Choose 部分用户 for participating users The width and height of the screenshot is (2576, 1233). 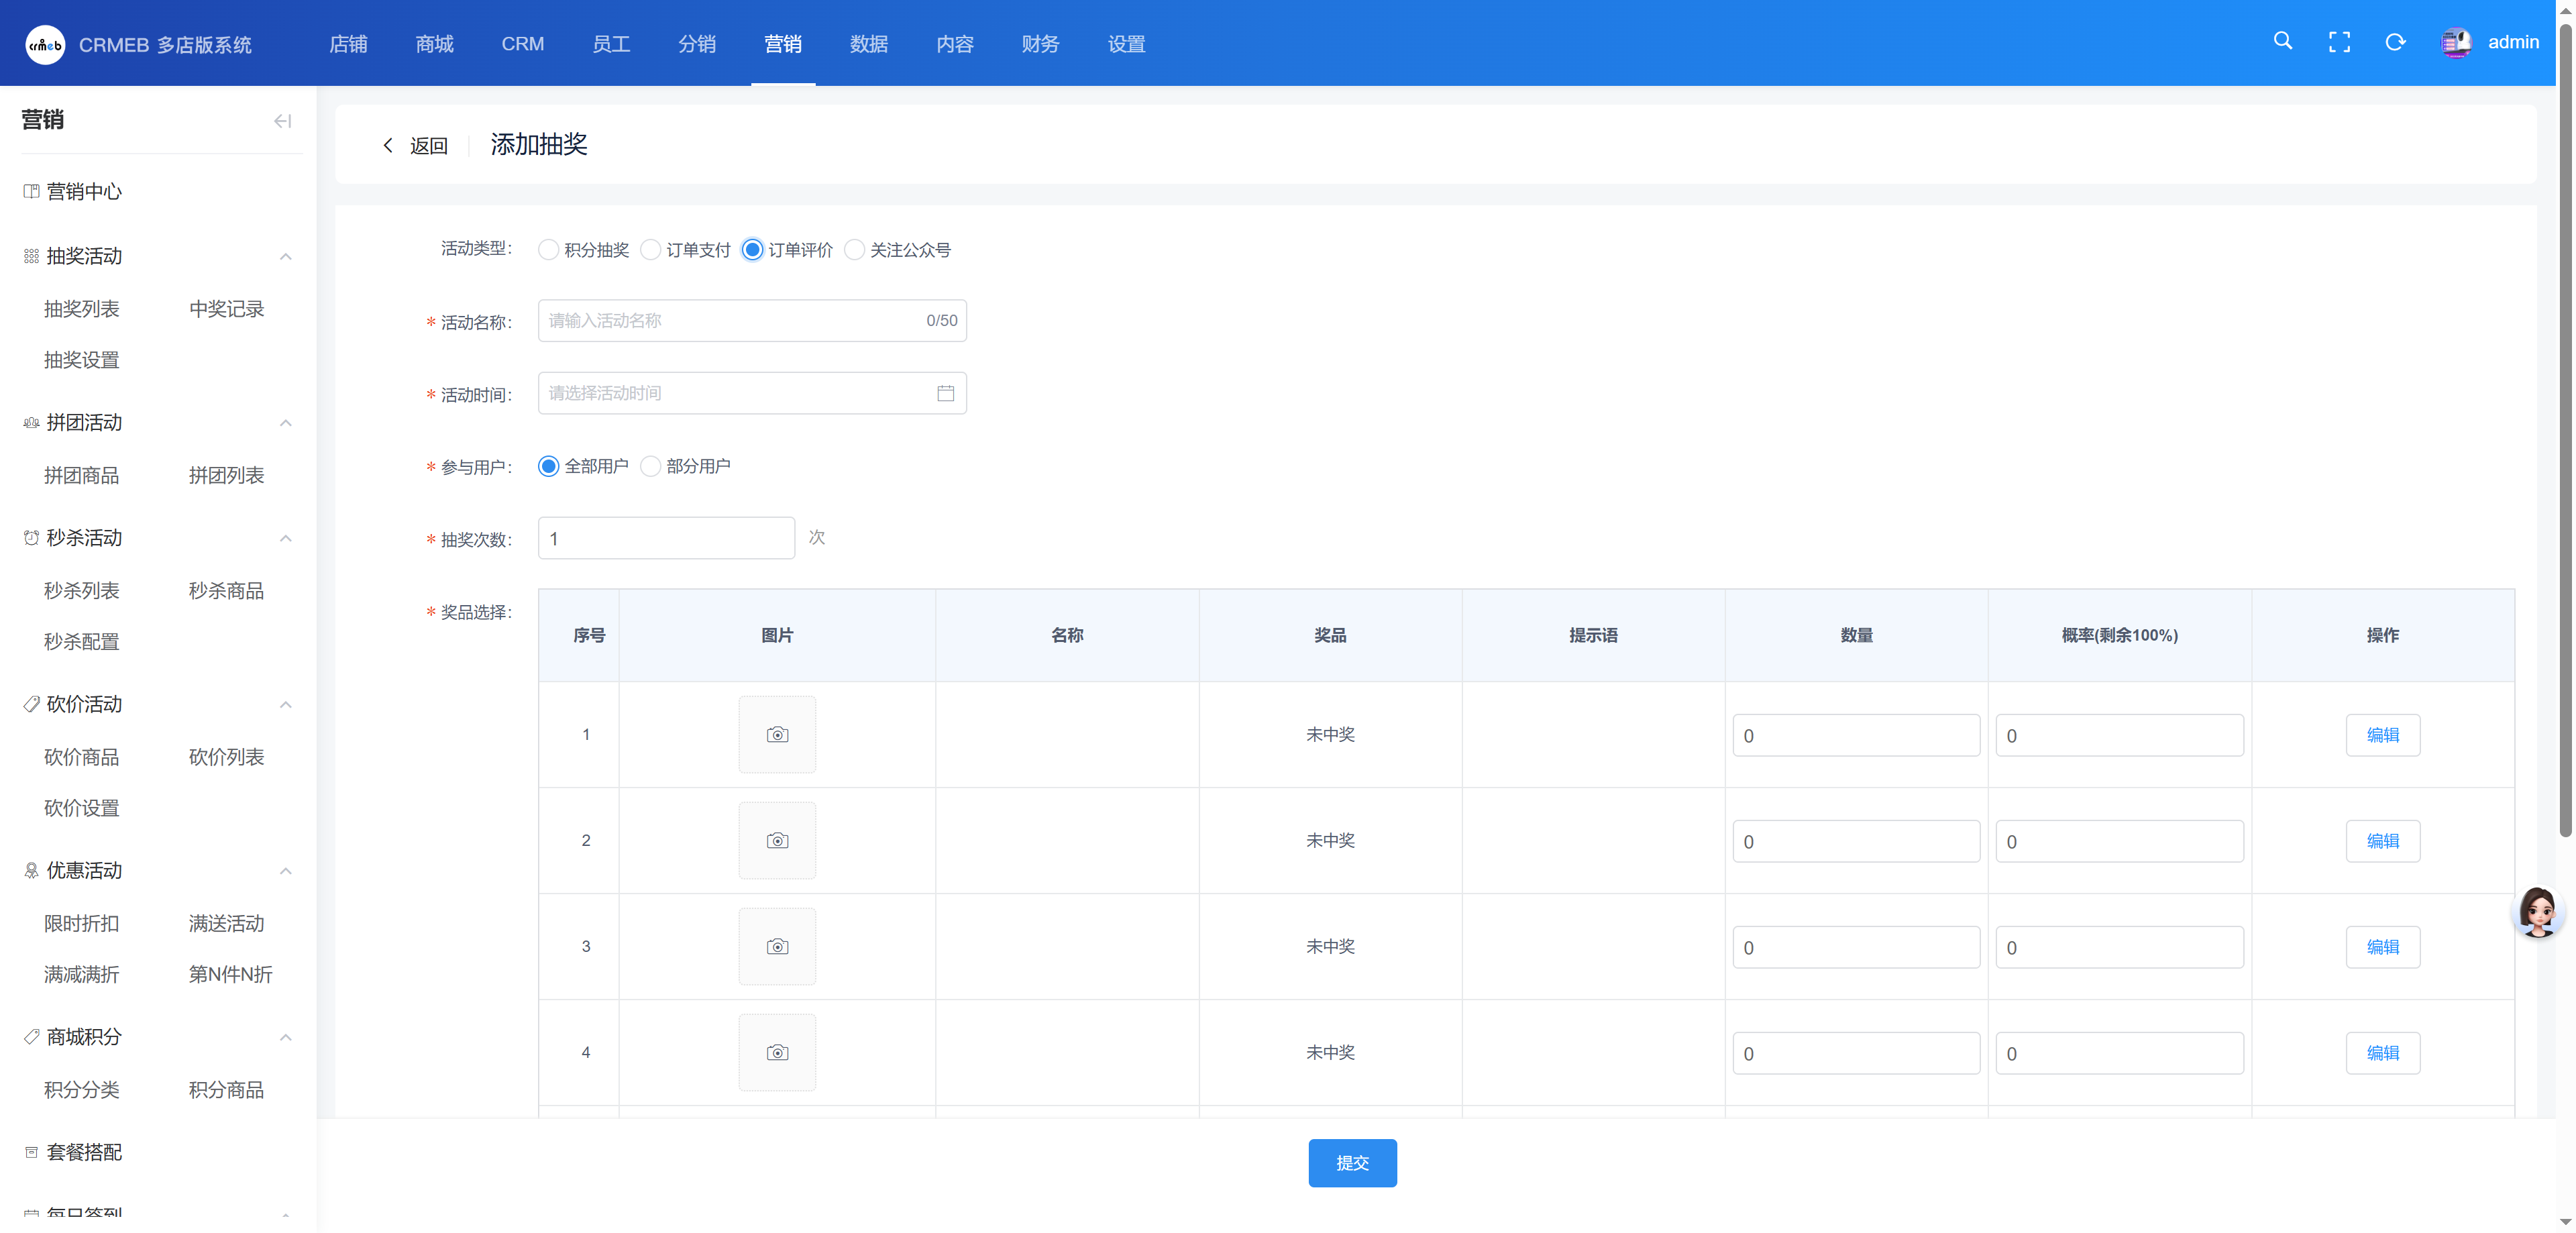(x=651, y=467)
